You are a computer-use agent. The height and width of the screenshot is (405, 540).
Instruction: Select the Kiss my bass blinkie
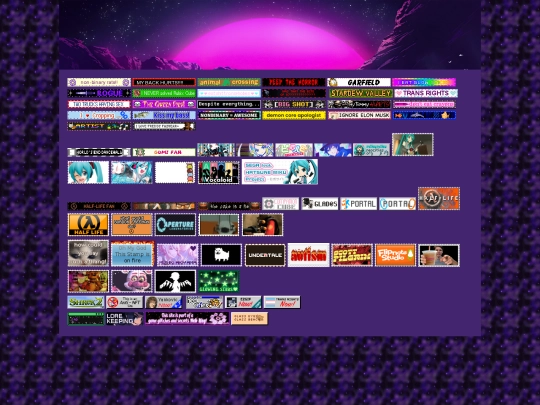(x=164, y=115)
